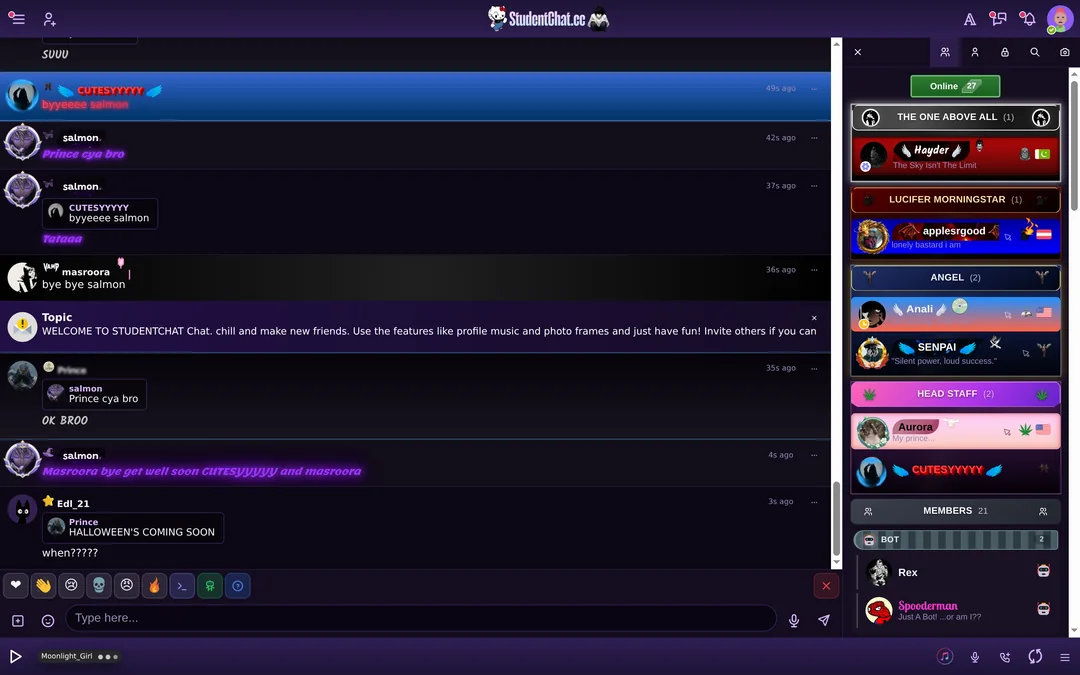Open options for Edl_21's when????? message

coord(814,502)
